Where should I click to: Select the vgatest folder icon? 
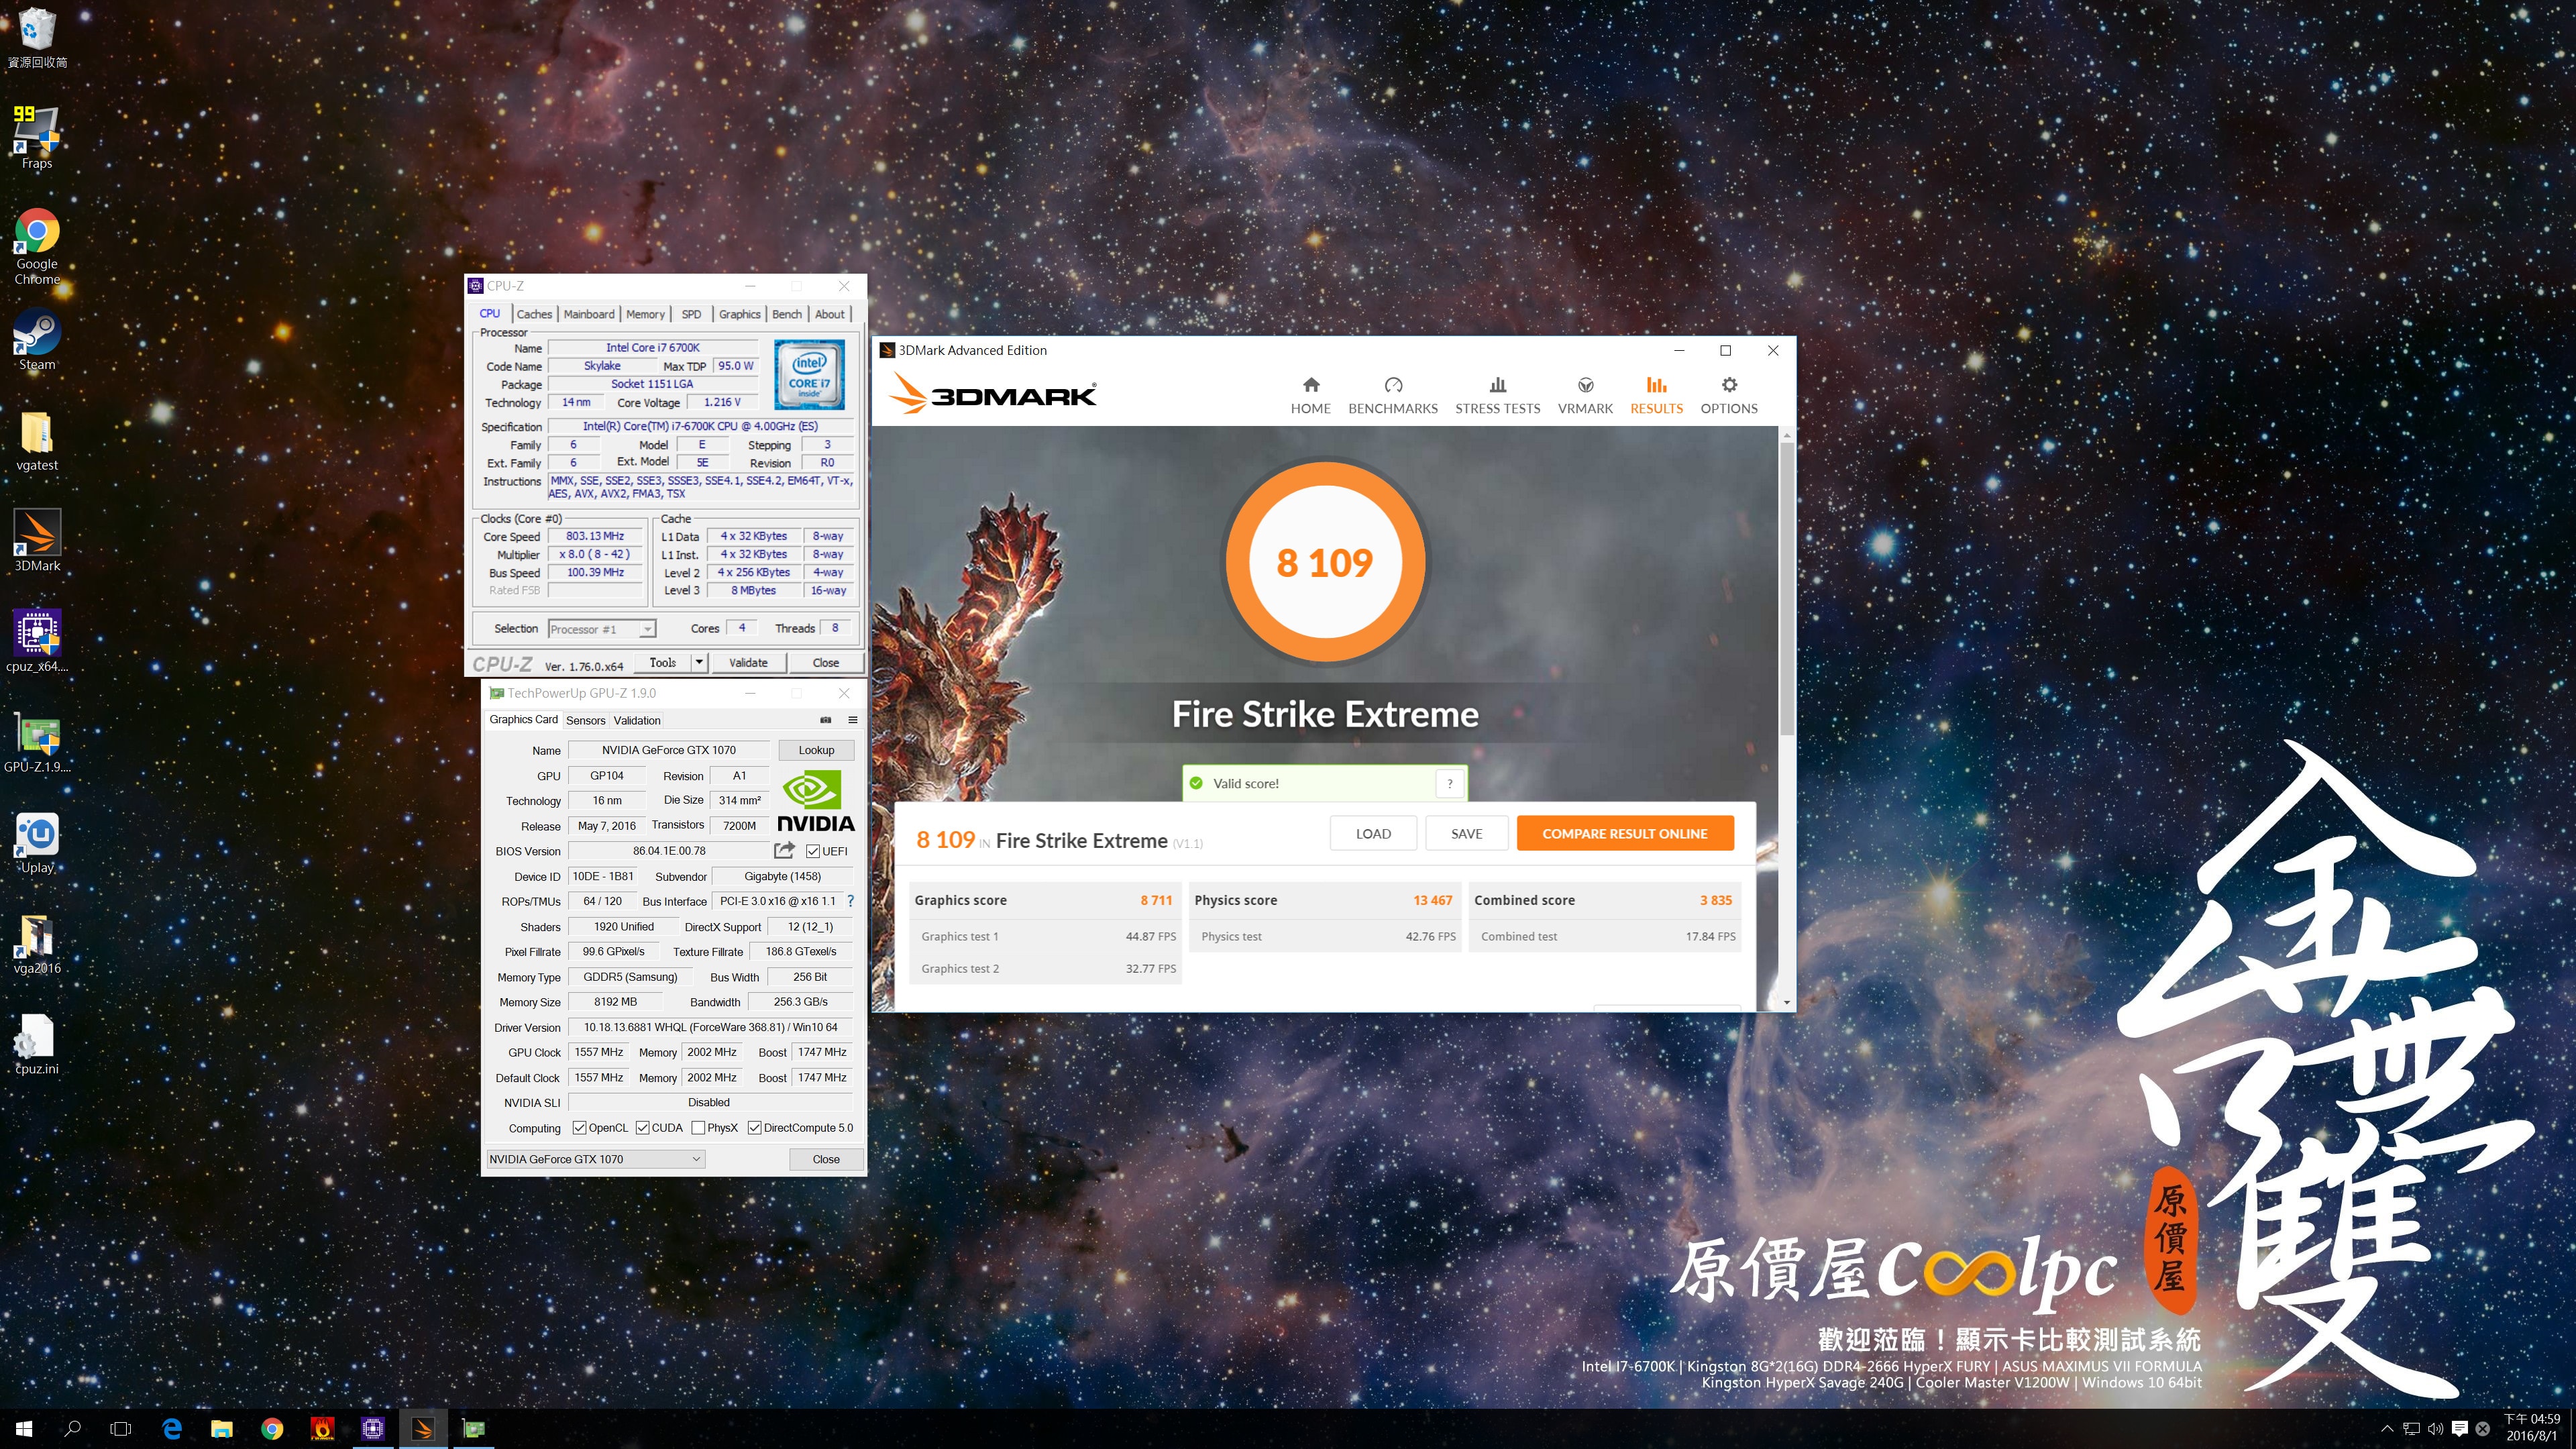click(37, 441)
